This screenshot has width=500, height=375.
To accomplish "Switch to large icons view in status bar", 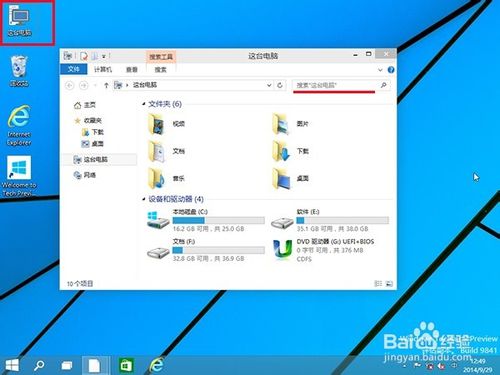I will tap(389, 284).
